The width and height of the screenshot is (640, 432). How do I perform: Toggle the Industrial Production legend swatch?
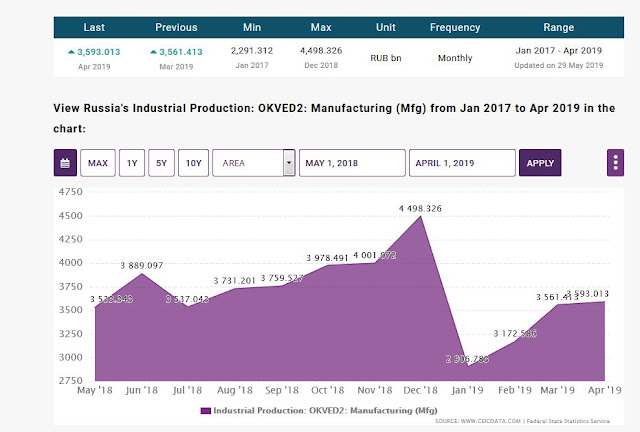(206, 411)
